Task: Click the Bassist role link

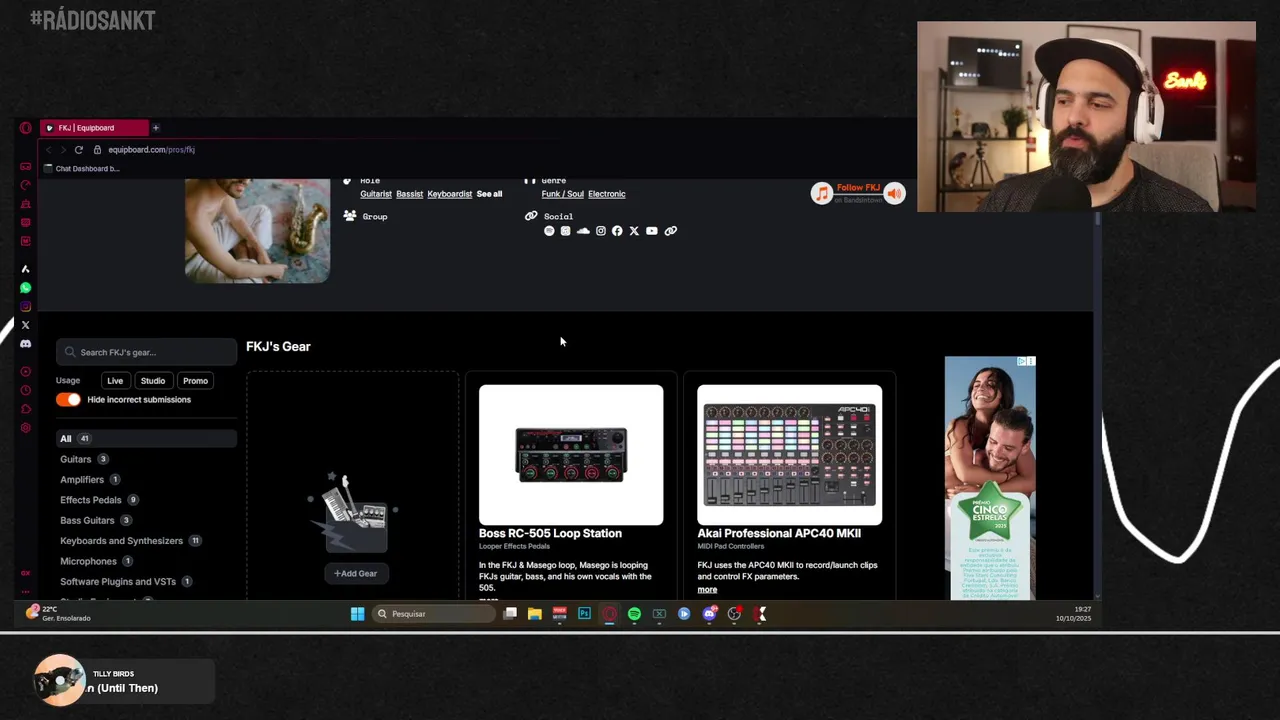Action: [x=410, y=194]
